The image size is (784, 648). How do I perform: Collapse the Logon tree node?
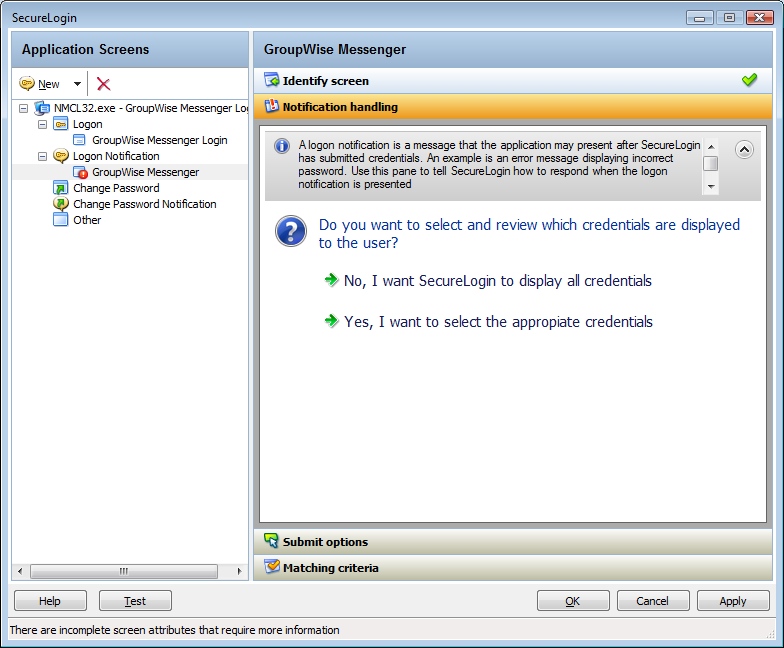[x=42, y=124]
